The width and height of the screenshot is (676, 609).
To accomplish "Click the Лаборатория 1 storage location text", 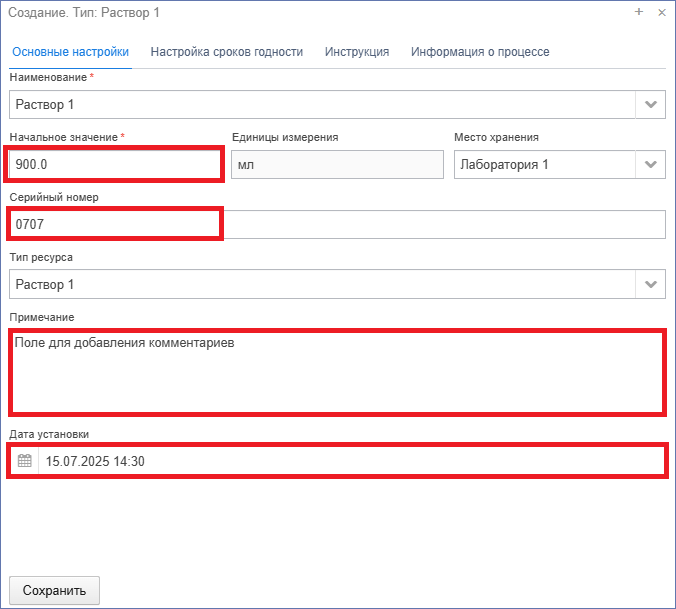I will 504,164.
